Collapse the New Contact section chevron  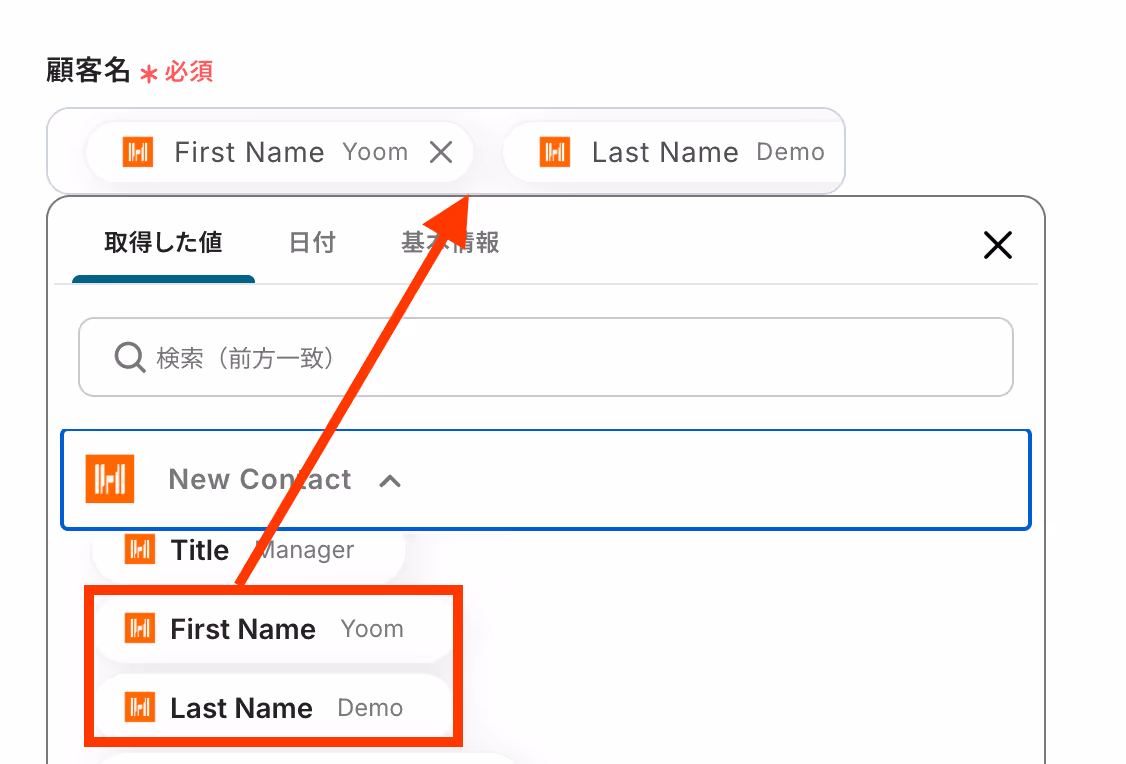click(x=390, y=480)
